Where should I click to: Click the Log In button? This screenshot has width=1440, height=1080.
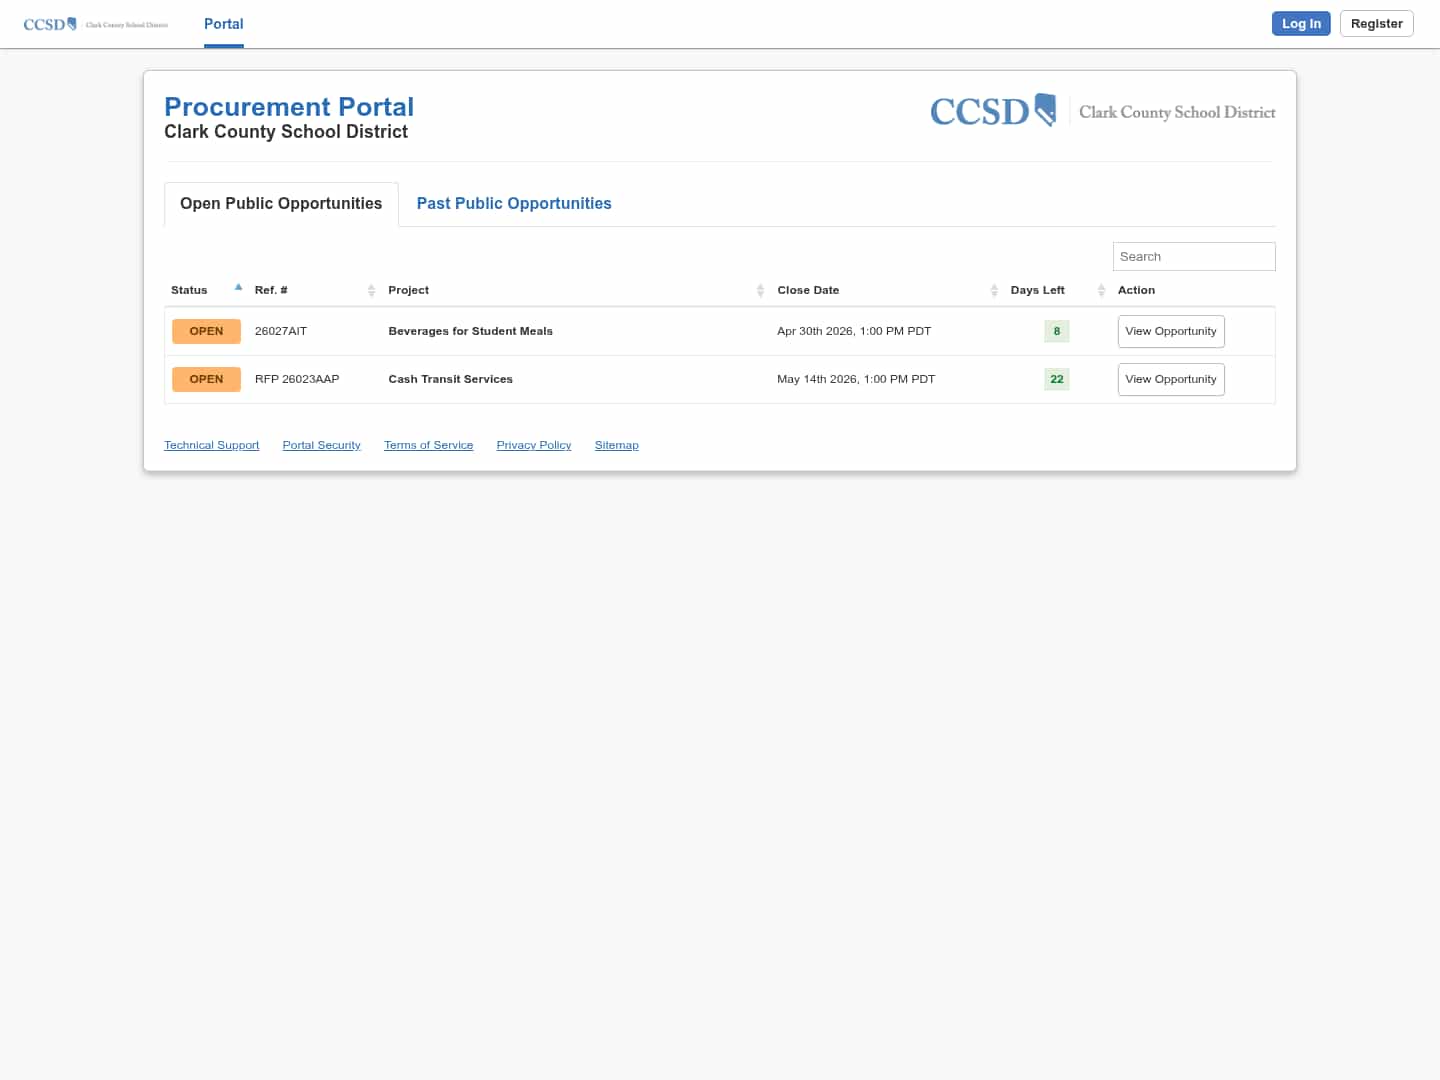point(1300,23)
